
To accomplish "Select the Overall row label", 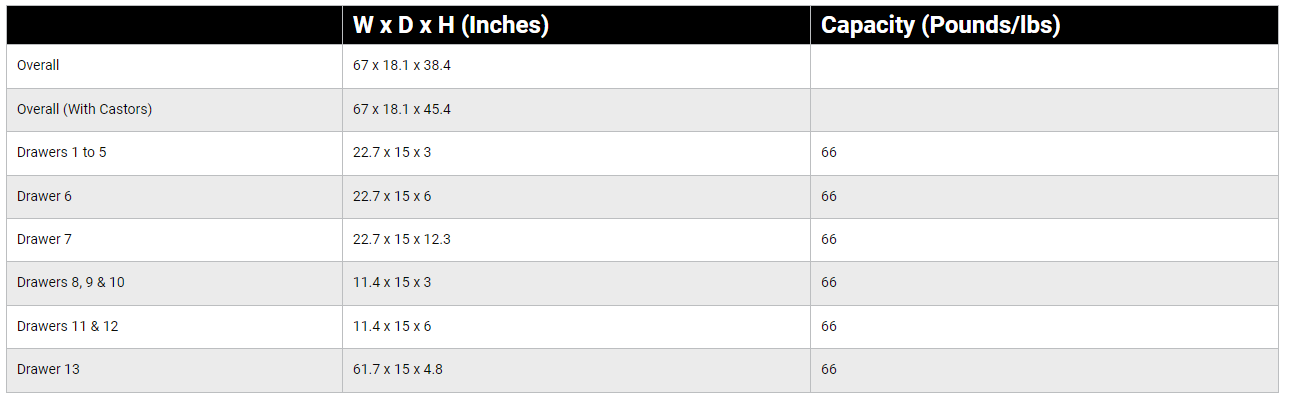I will (38, 66).
